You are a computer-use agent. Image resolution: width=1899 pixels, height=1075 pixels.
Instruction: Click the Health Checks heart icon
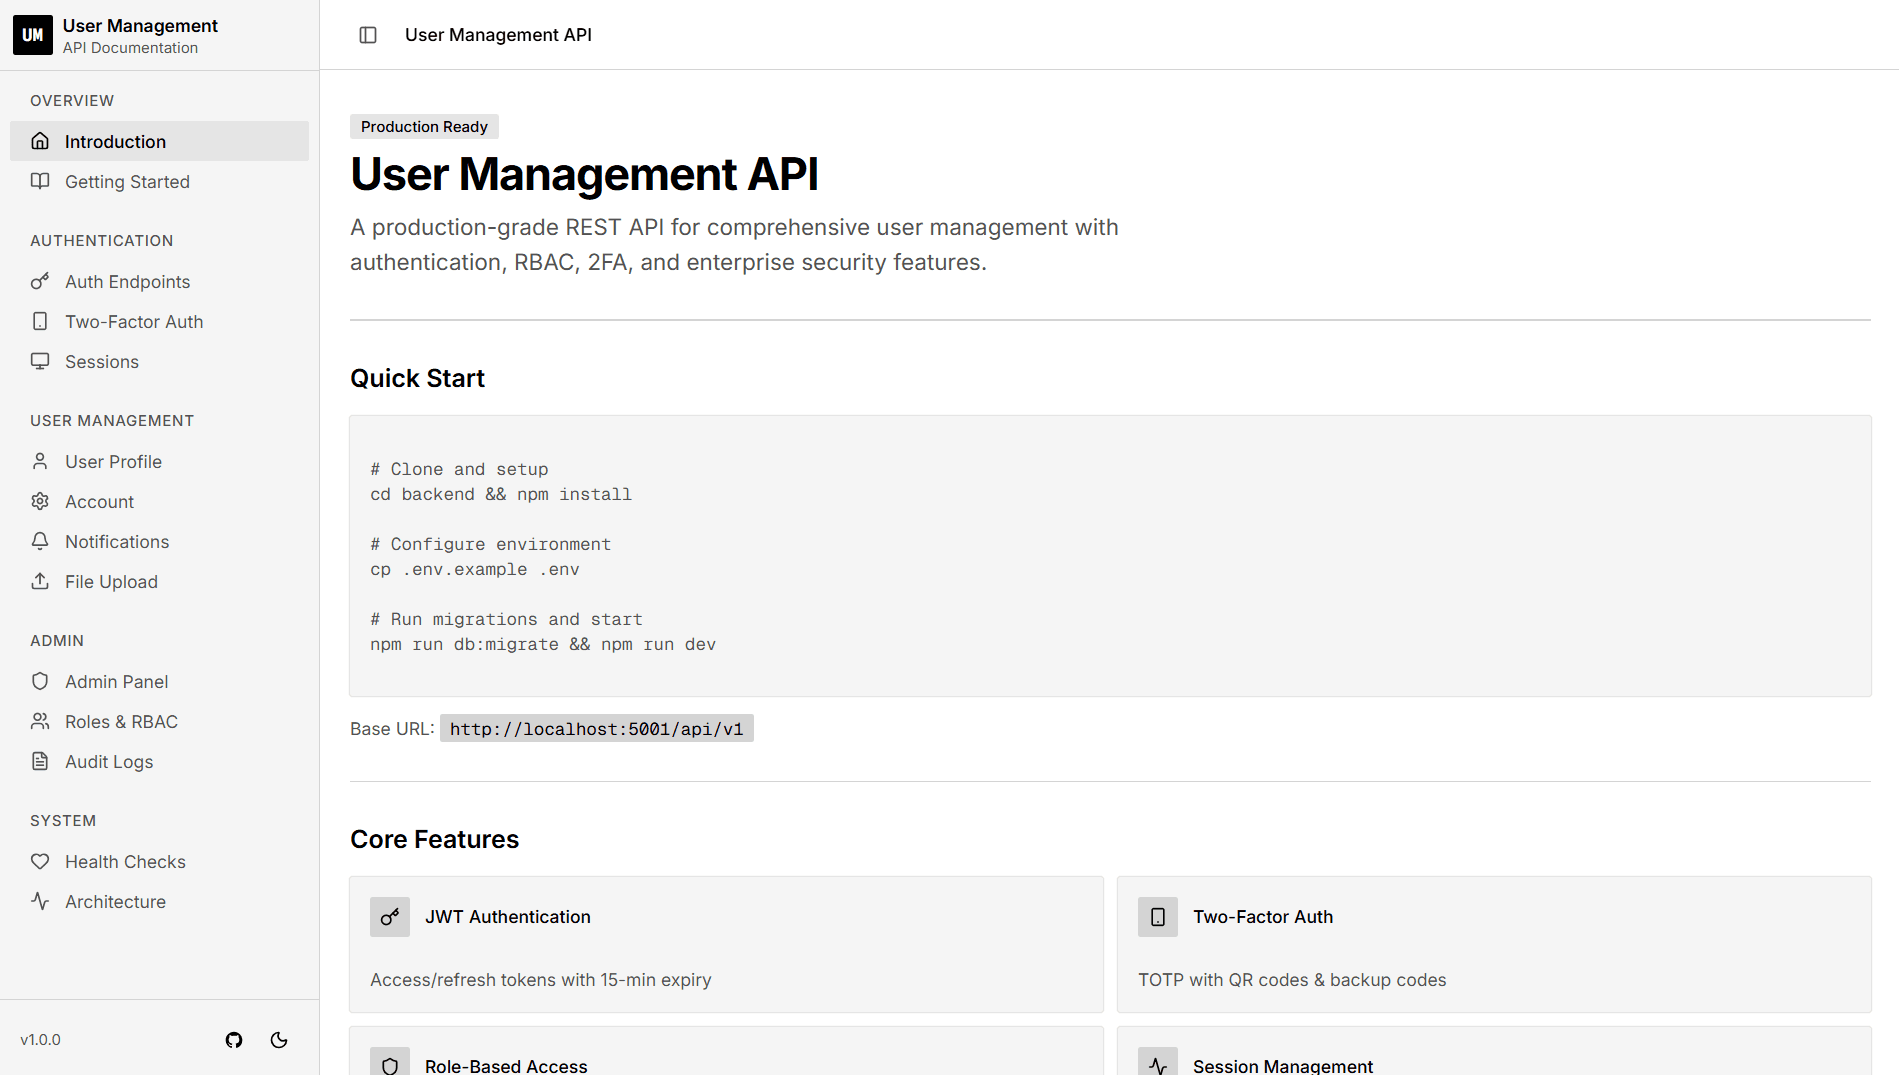click(x=40, y=861)
